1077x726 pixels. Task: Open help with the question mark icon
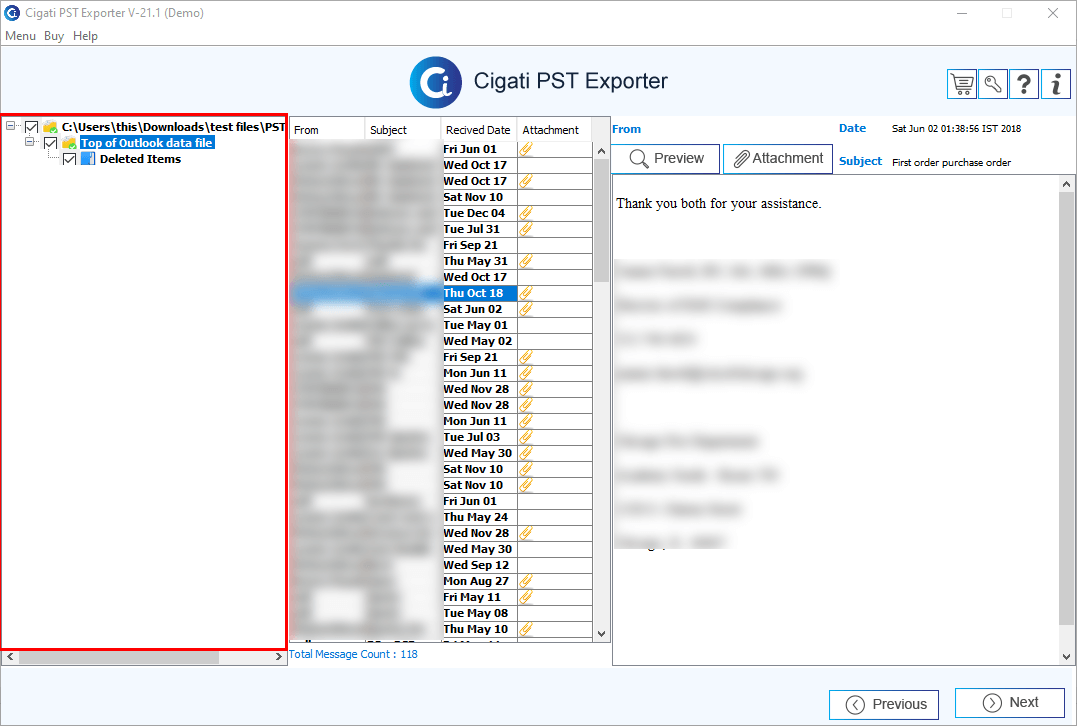click(1023, 84)
